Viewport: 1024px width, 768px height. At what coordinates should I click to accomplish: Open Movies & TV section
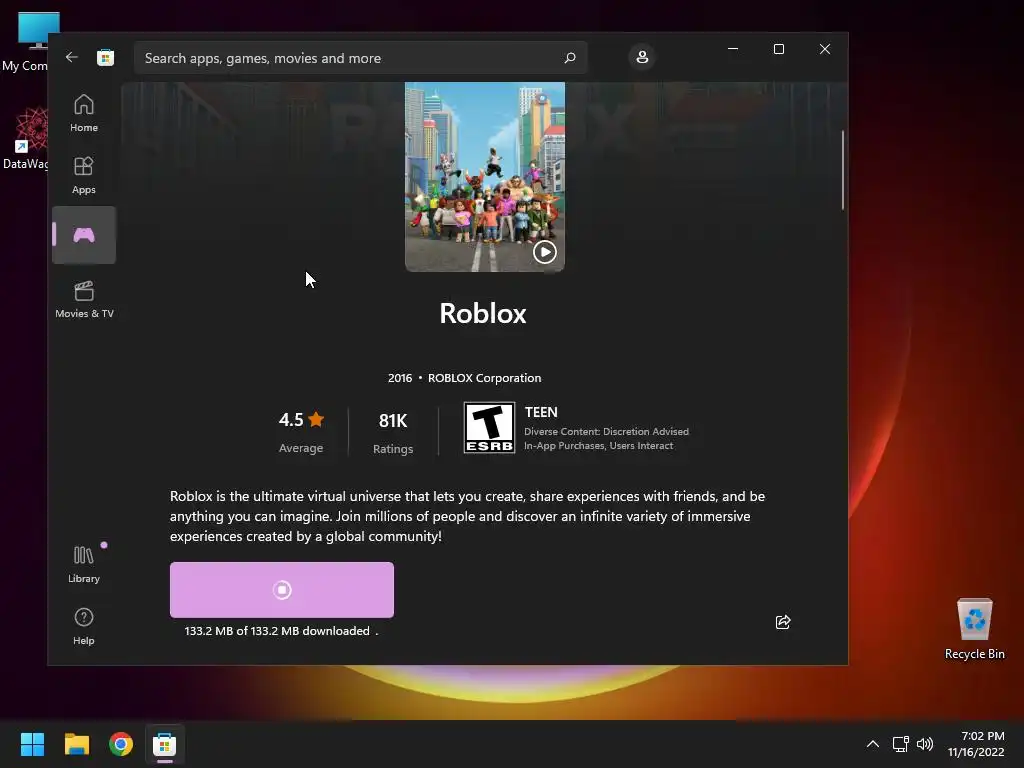(84, 299)
